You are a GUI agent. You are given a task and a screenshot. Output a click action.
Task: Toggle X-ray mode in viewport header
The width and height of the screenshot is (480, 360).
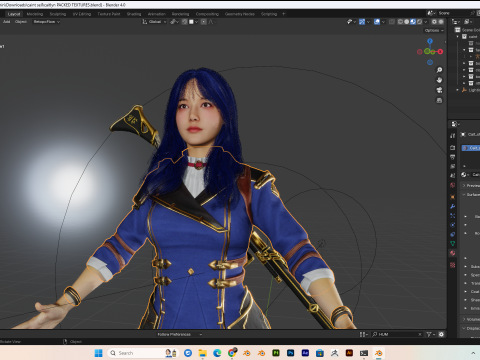pyautogui.click(x=392, y=22)
